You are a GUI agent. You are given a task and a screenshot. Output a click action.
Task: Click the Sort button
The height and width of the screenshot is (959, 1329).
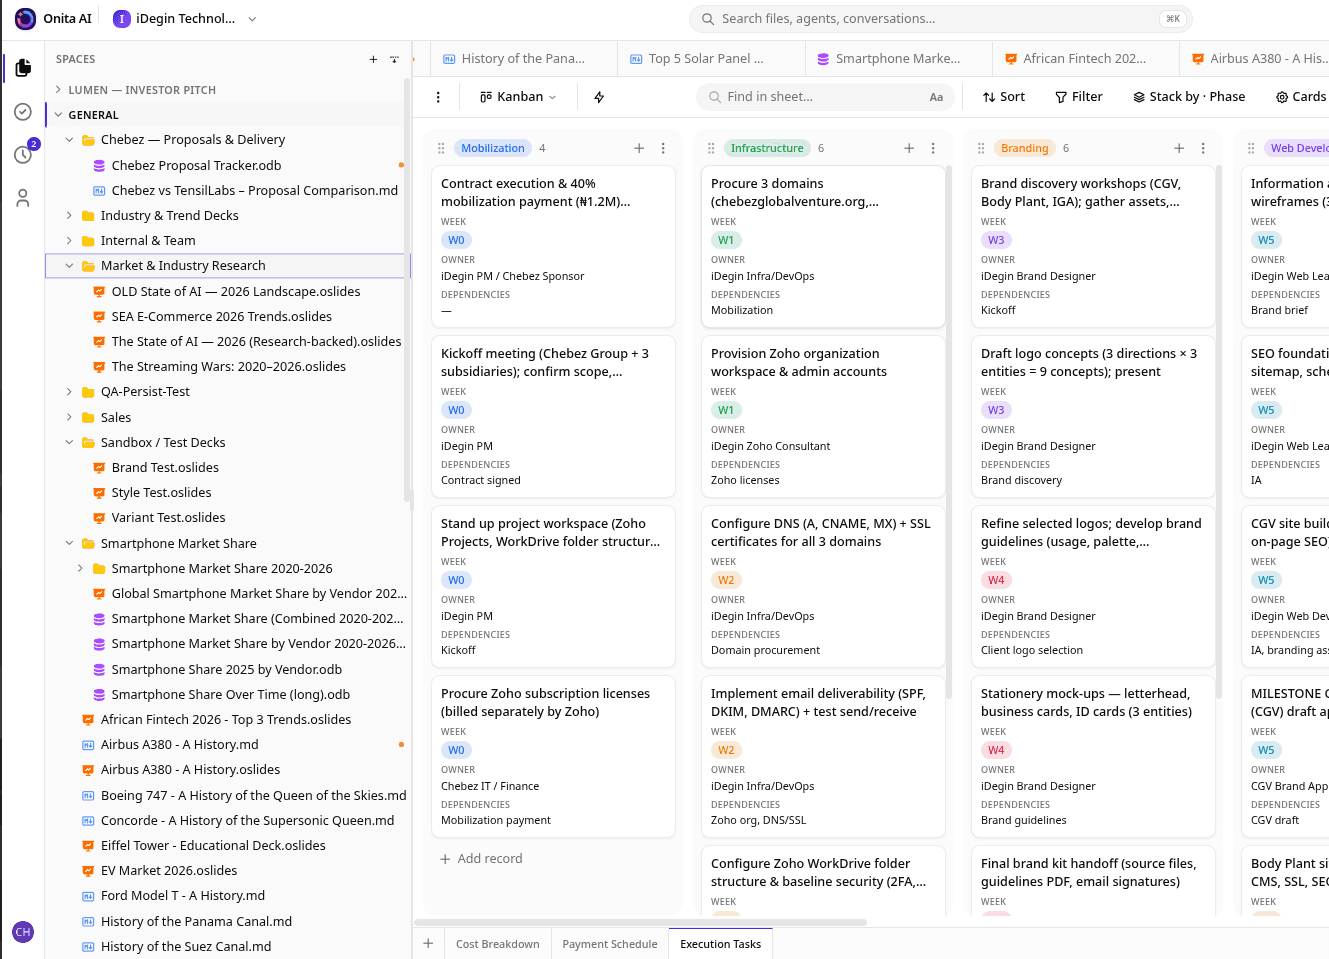[x=1004, y=97]
